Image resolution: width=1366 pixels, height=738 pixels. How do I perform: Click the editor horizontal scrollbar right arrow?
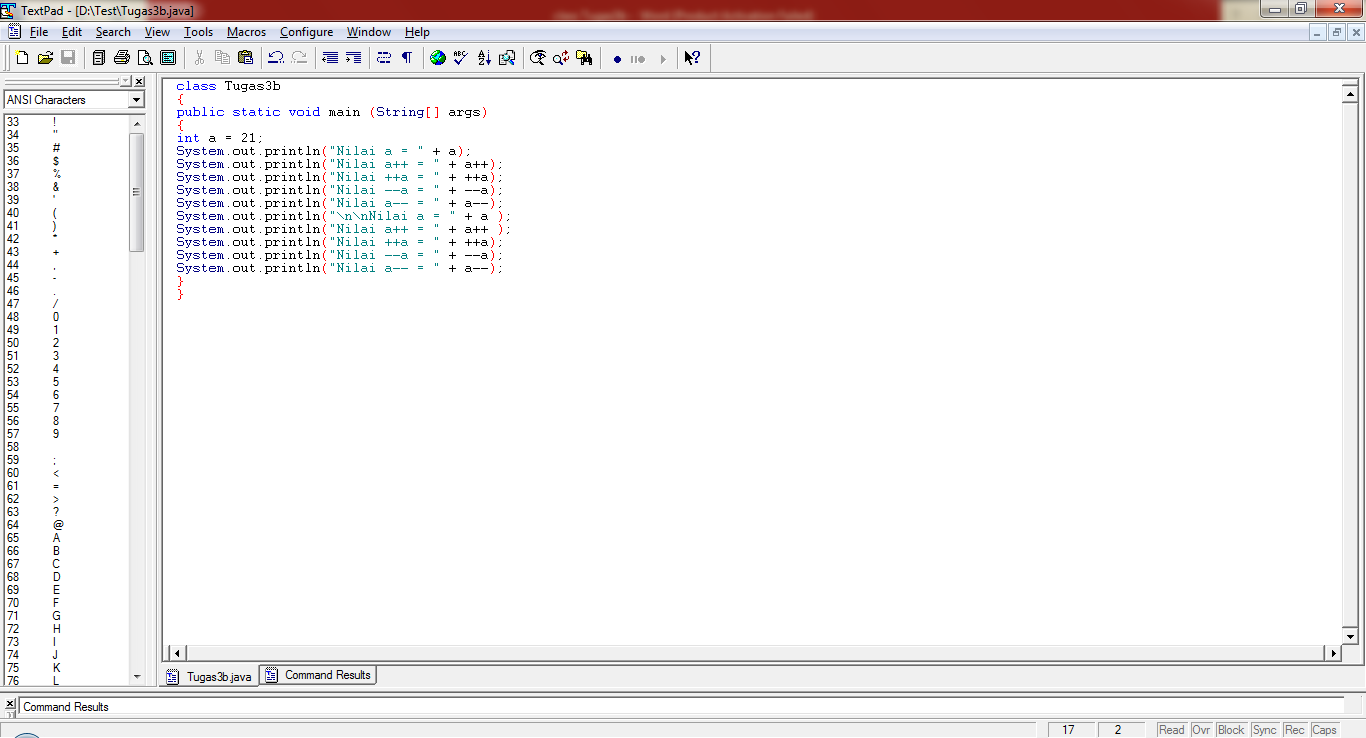click(x=1332, y=653)
